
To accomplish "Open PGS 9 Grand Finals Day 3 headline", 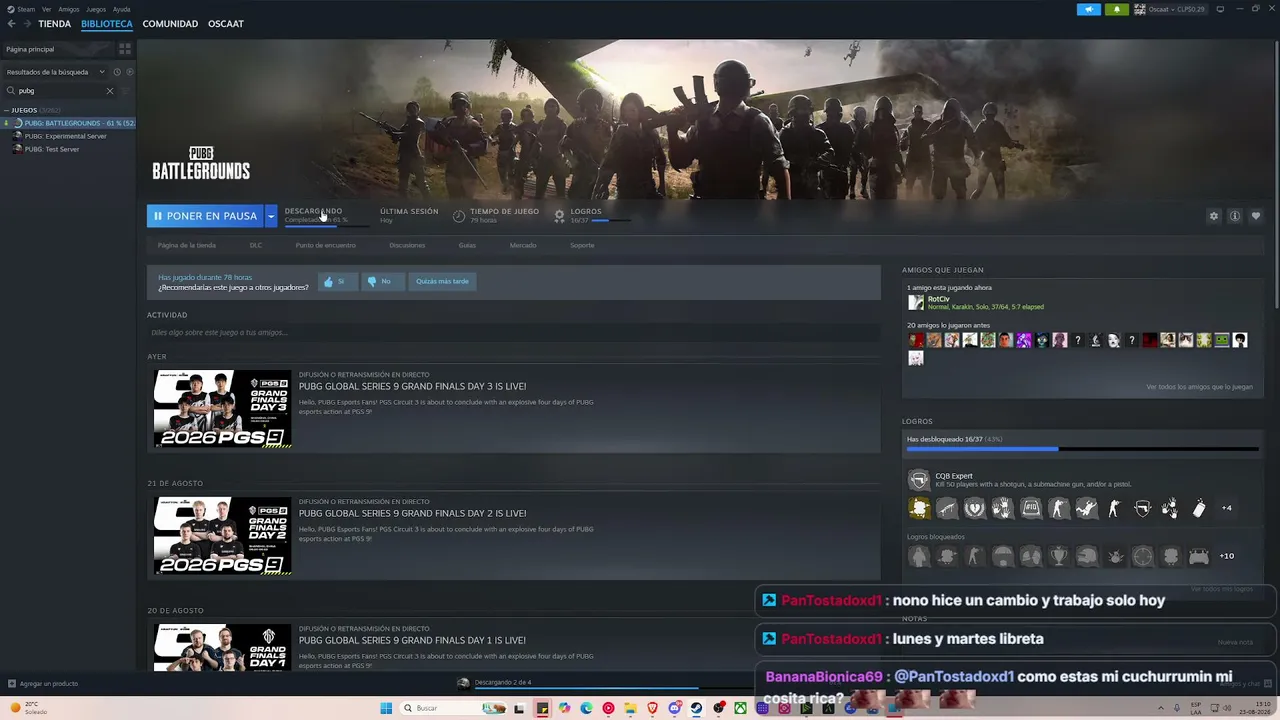I will (x=412, y=386).
